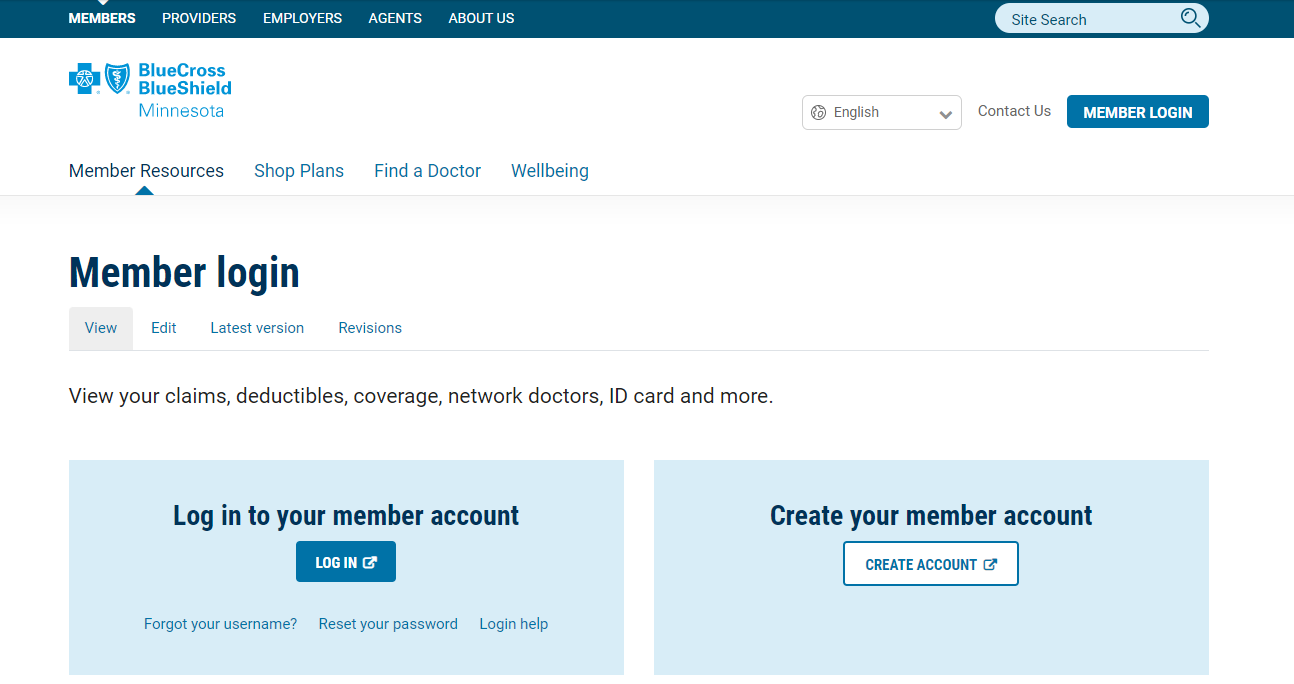The height and width of the screenshot is (684, 1294).
Task: Click the 'Create your member account' heading
Action: point(931,516)
